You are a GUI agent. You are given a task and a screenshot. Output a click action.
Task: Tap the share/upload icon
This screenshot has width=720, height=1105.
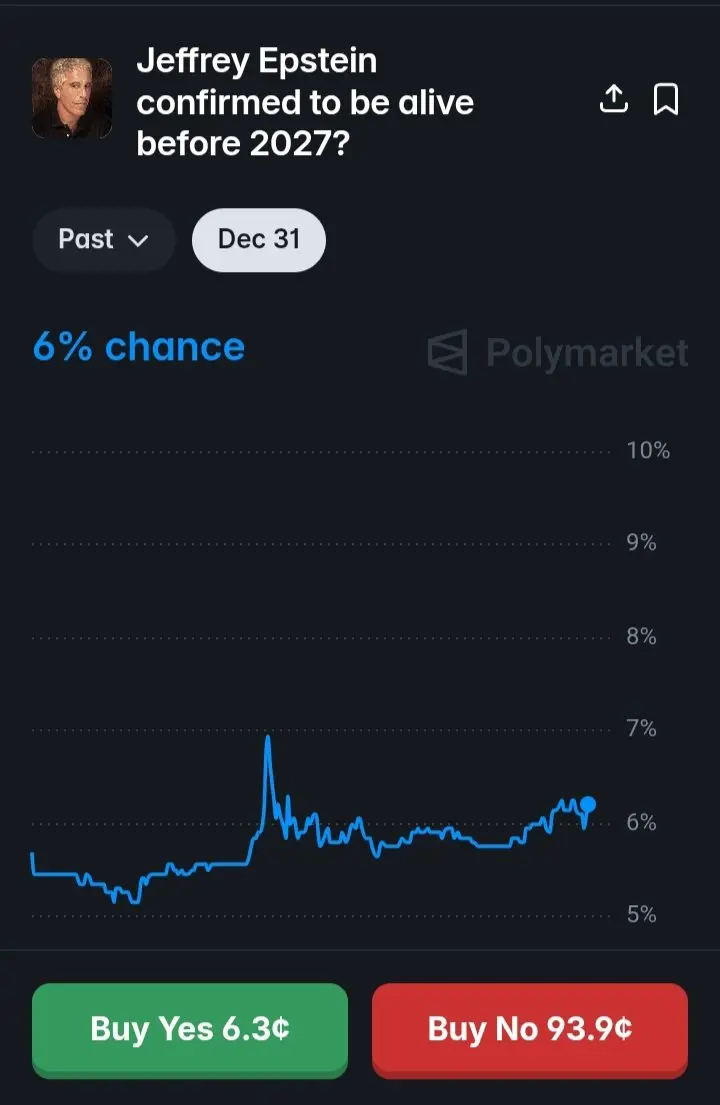click(614, 99)
